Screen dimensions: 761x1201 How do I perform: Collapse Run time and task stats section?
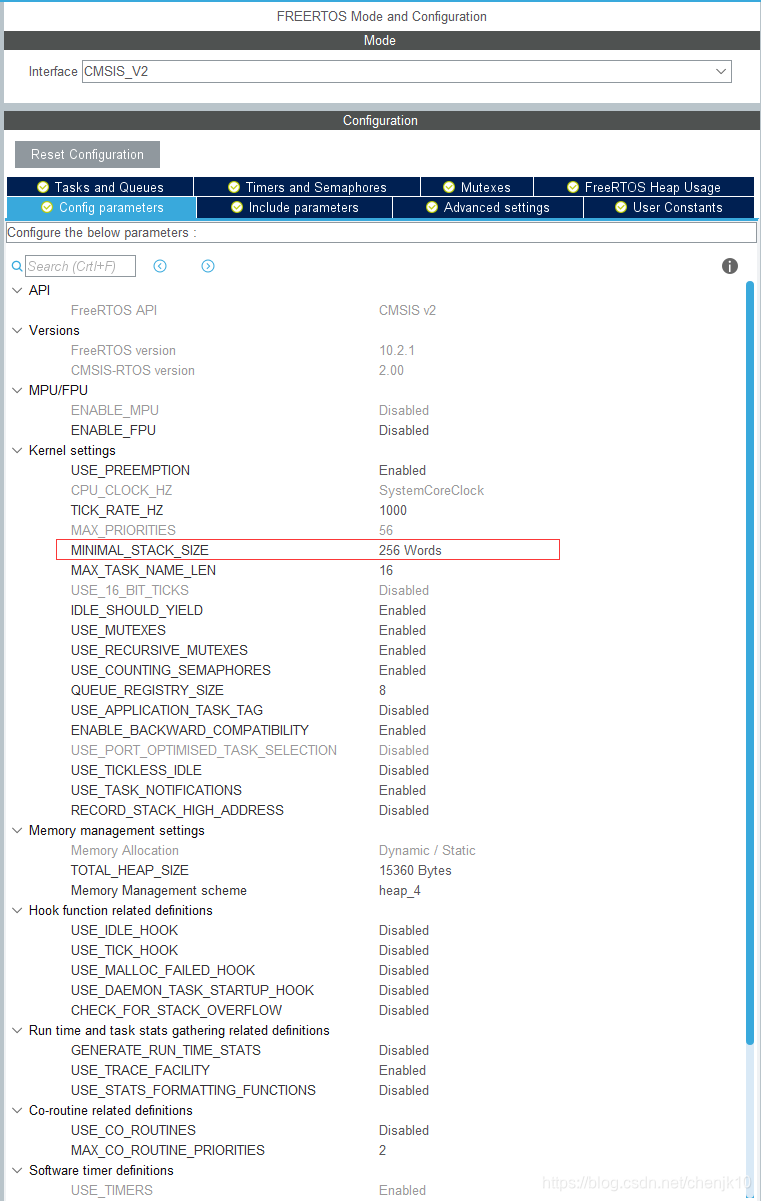[x=16, y=1030]
